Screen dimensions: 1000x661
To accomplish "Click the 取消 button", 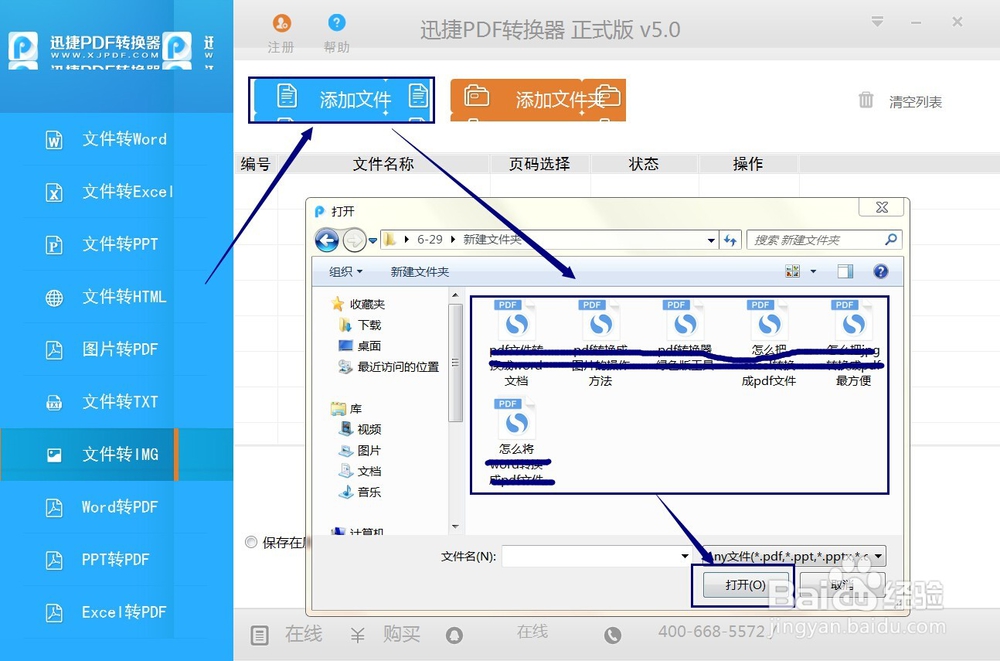I will pos(842,584).
